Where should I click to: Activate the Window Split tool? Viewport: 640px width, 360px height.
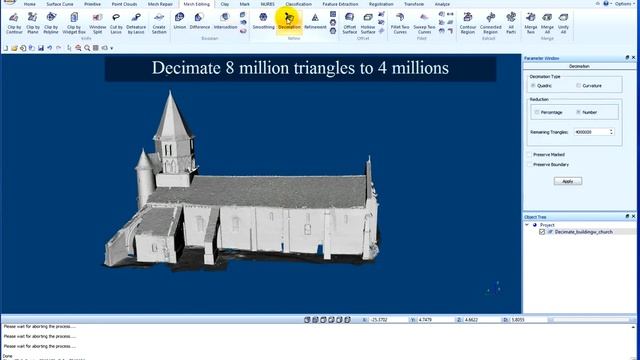pos(97,23)
